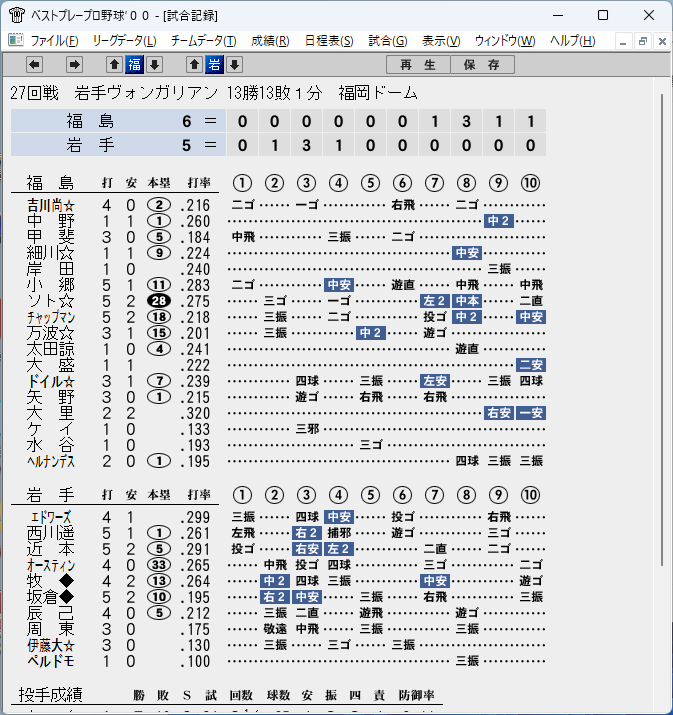Viewport: 673px width, 715px height.
Task: Select Fukushima batter チャップマン
Action: coord(51,317)
